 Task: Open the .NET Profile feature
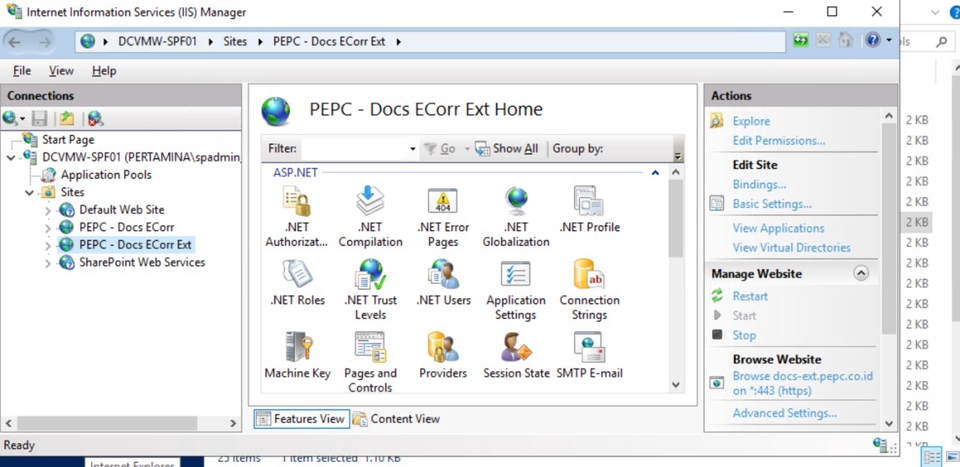(589, 211)
